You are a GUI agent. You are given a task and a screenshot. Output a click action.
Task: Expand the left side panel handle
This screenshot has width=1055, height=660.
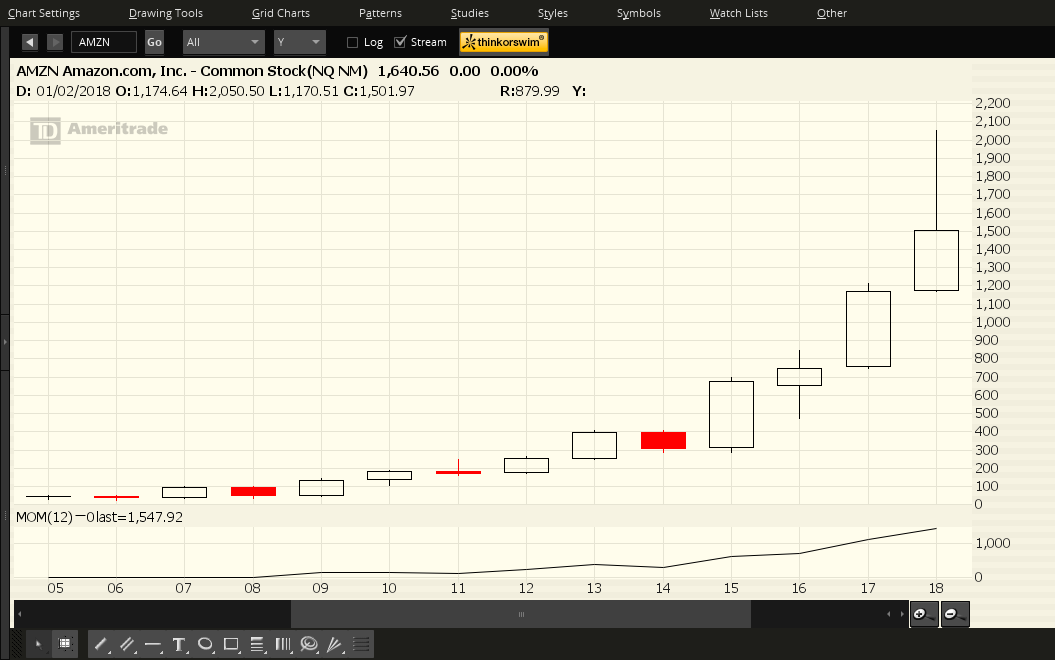click(x=5, y=342)
